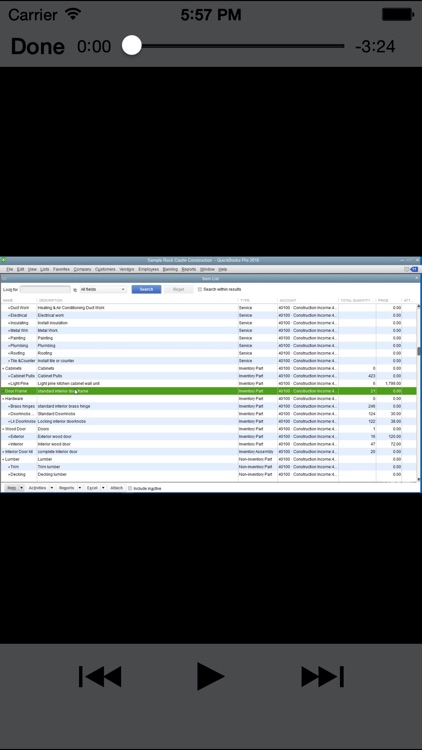Play the video
Screen dimensions: 422x750
click(x=211, y=676)
